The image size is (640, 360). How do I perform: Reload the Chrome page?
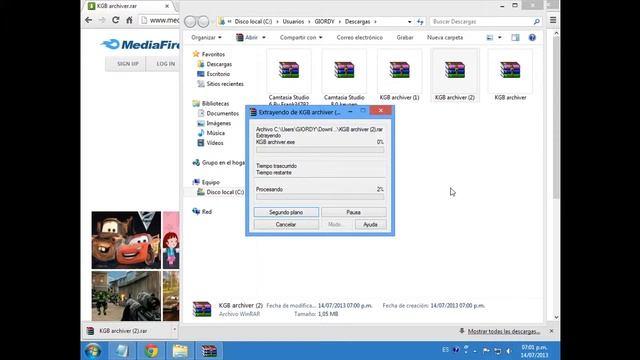(116, 20)
